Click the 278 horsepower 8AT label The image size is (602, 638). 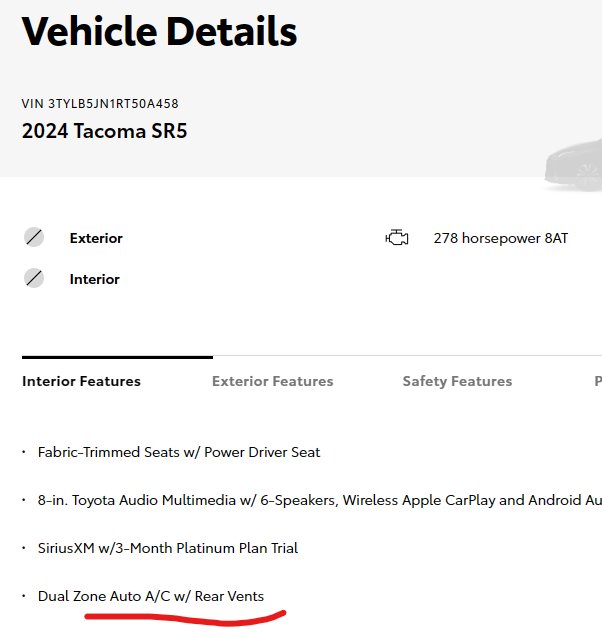pos(500,238)
